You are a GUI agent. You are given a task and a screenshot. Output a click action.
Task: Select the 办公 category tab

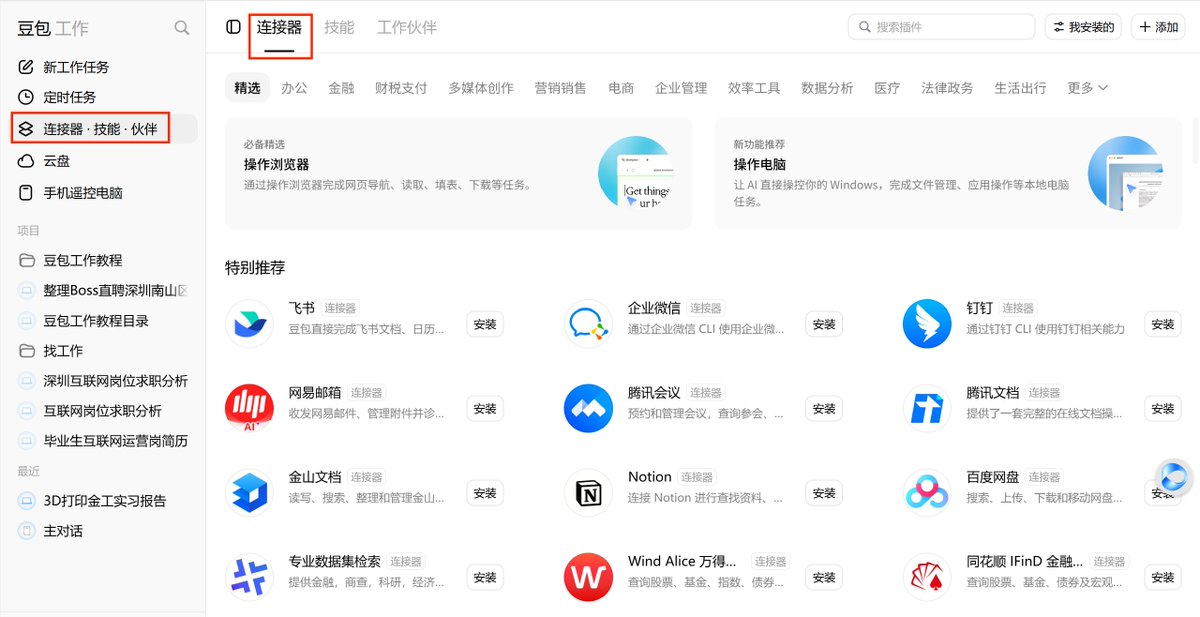click(x=294, y=88)
